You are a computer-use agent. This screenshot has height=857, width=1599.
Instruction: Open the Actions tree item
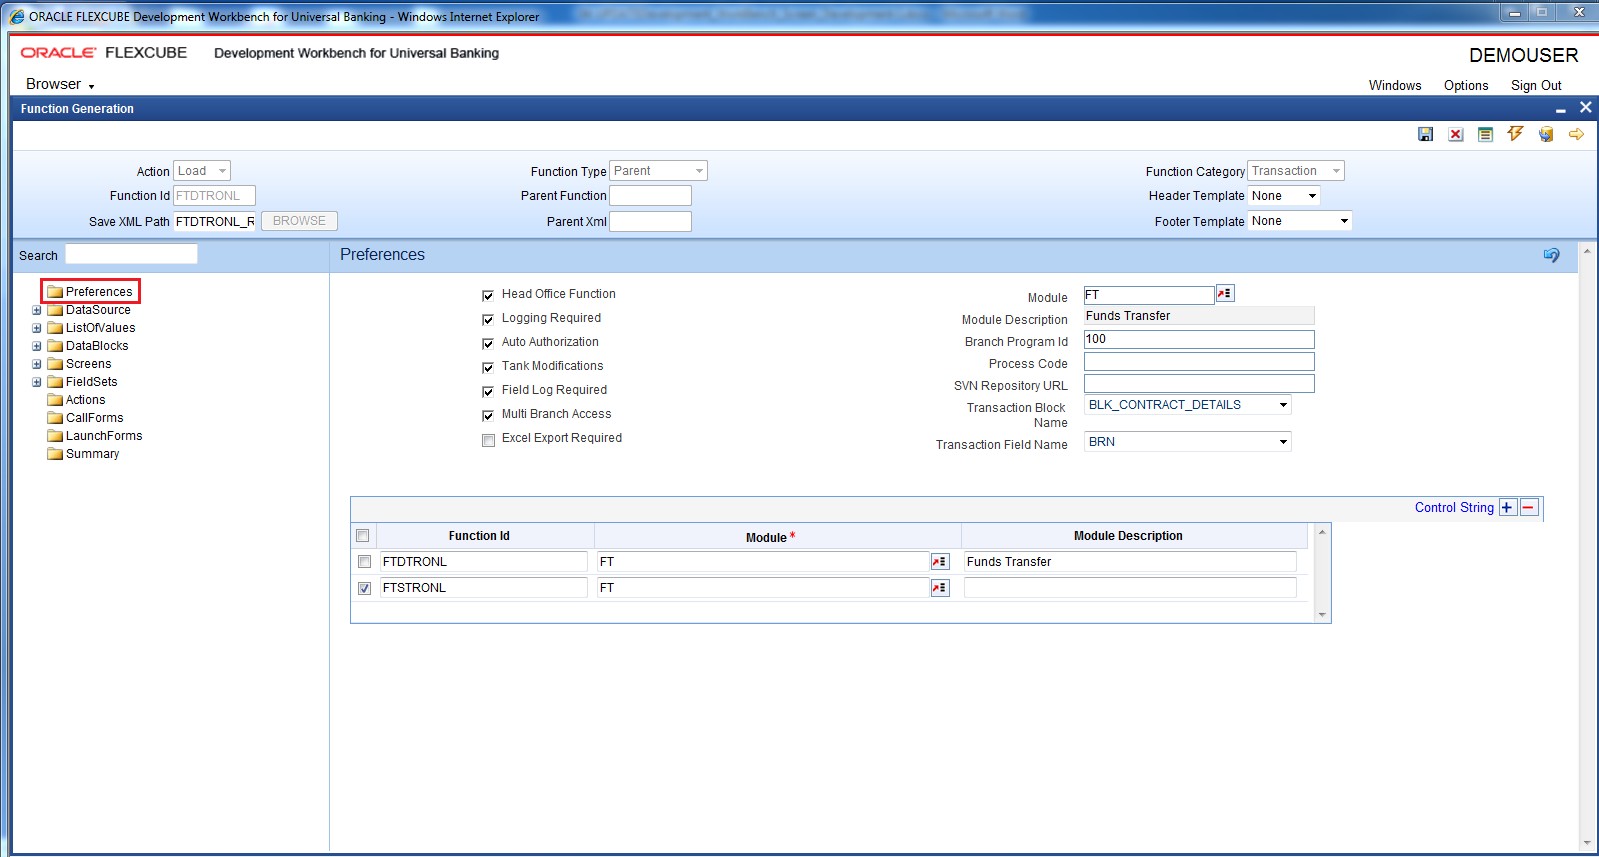click(x=85, y=400)
